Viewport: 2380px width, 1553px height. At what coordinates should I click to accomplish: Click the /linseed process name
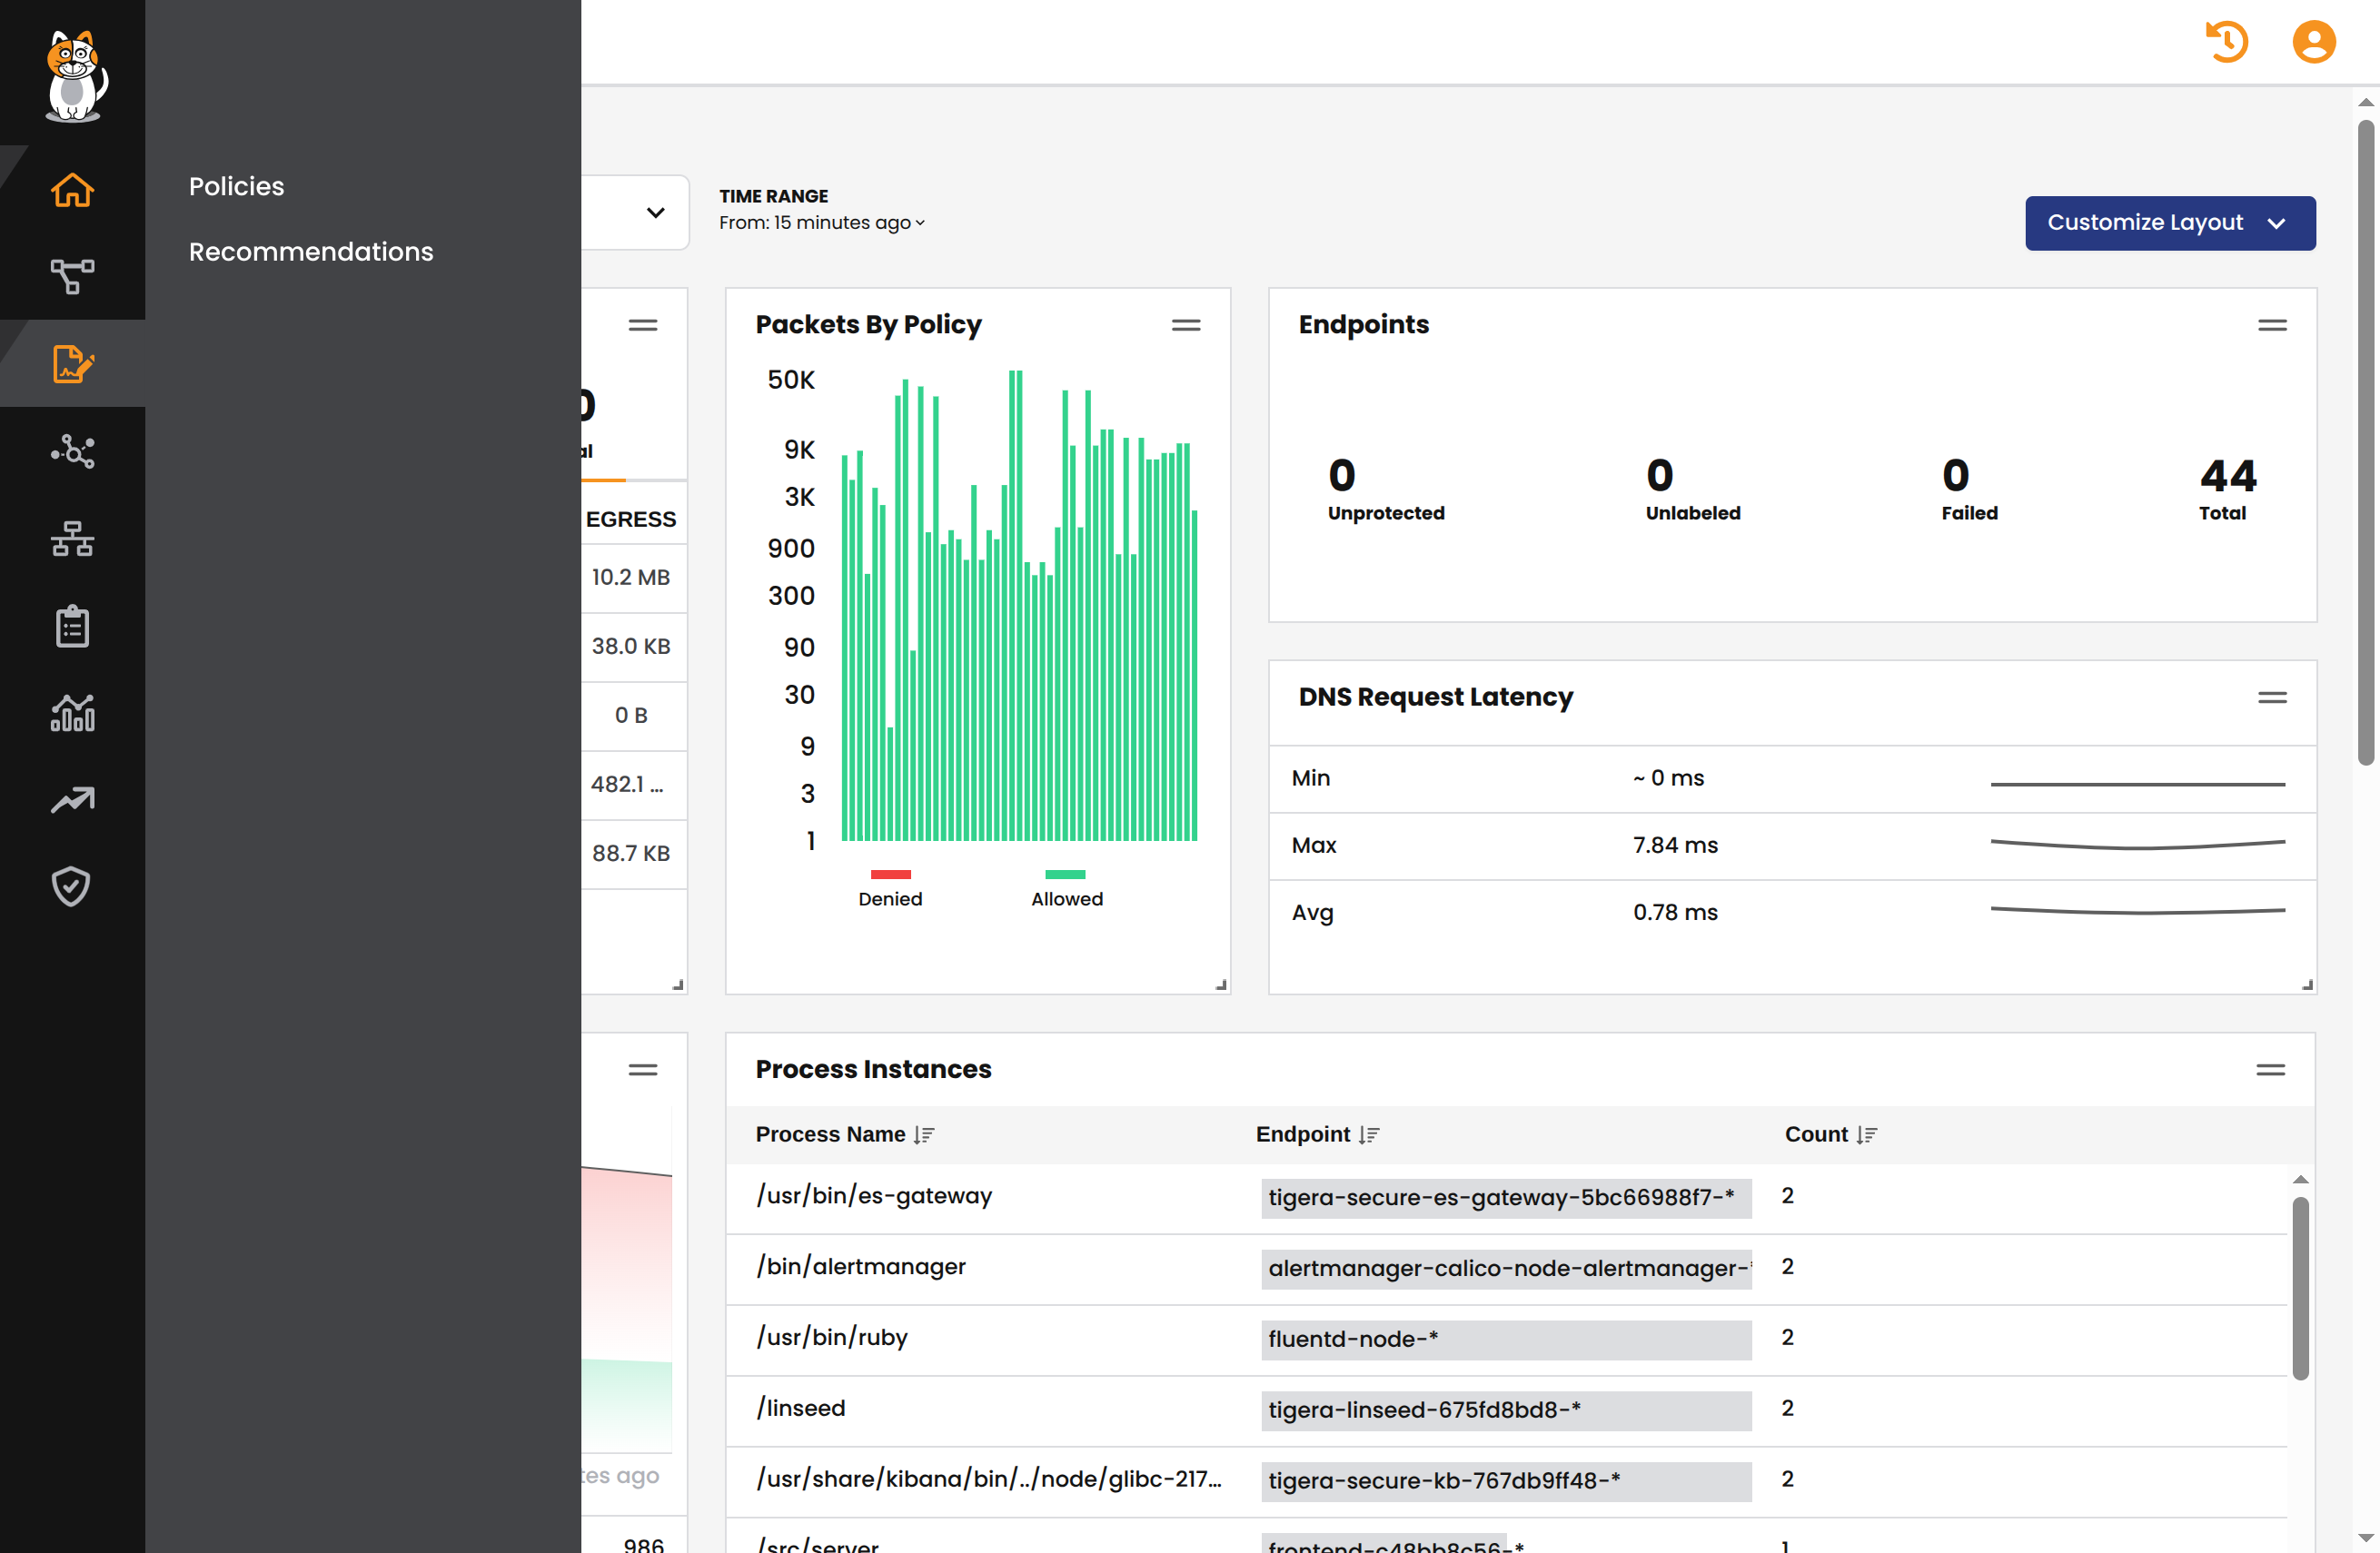pyautogui.click(x=801, y=1409)
